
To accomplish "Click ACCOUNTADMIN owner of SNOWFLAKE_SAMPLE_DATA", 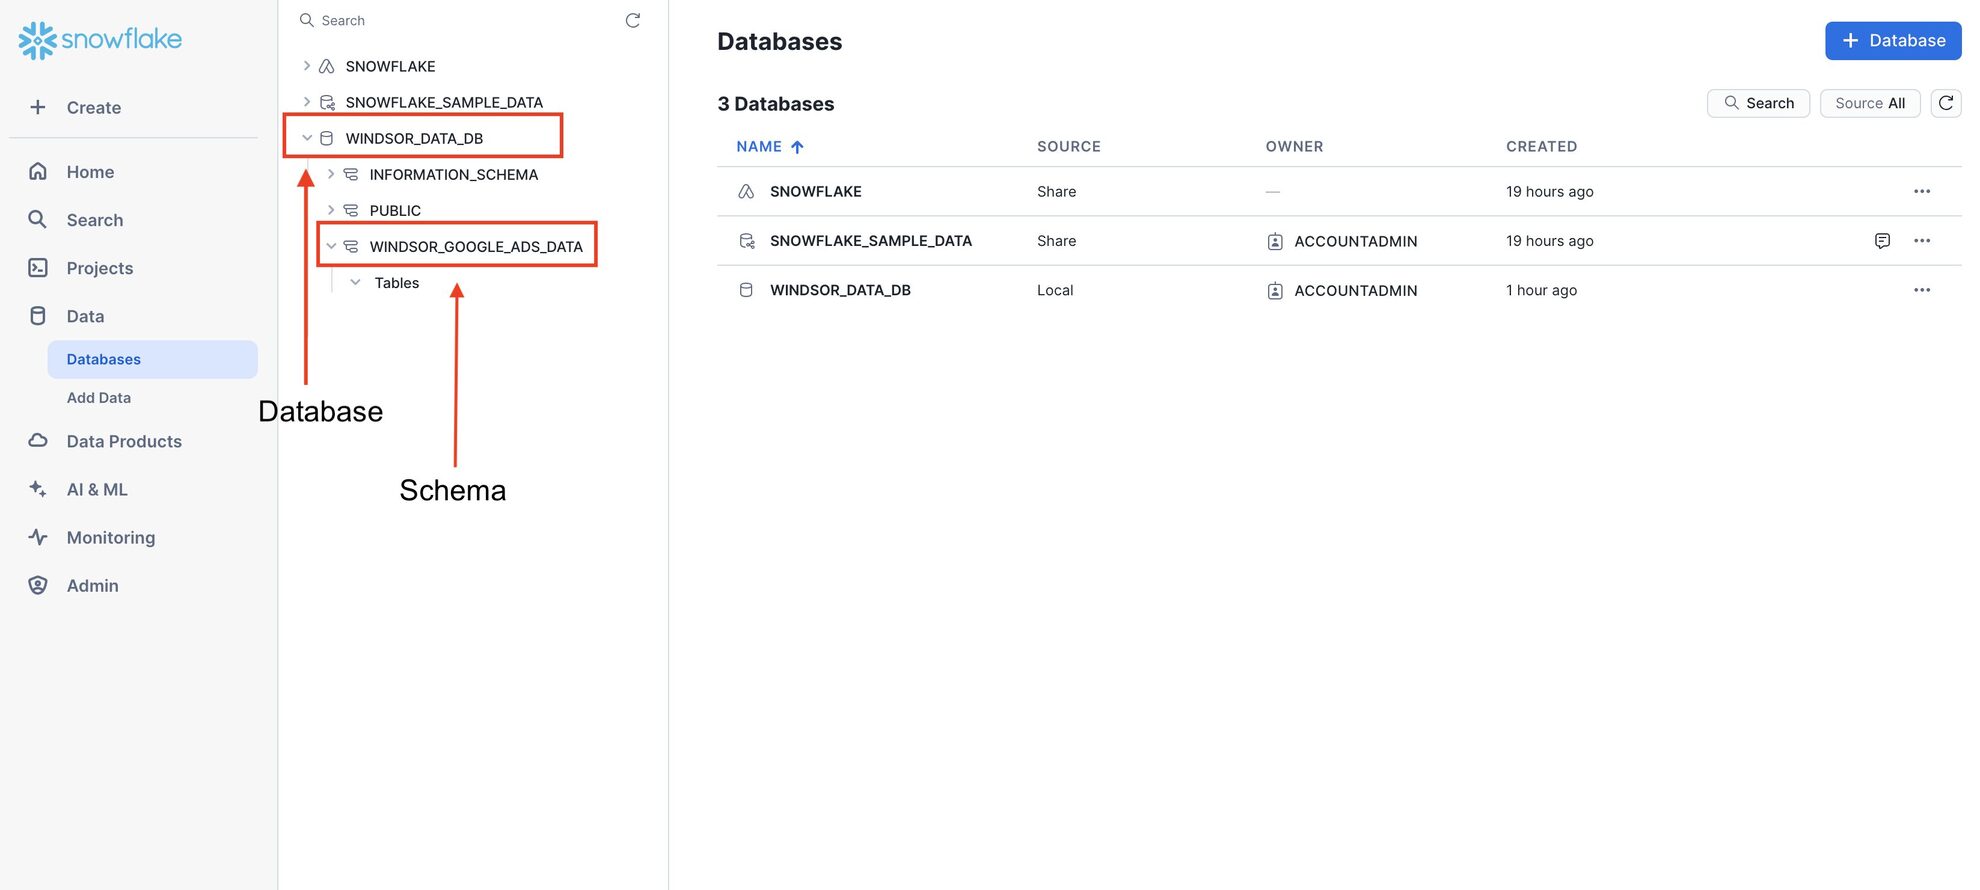I will tap(1355, 241).
